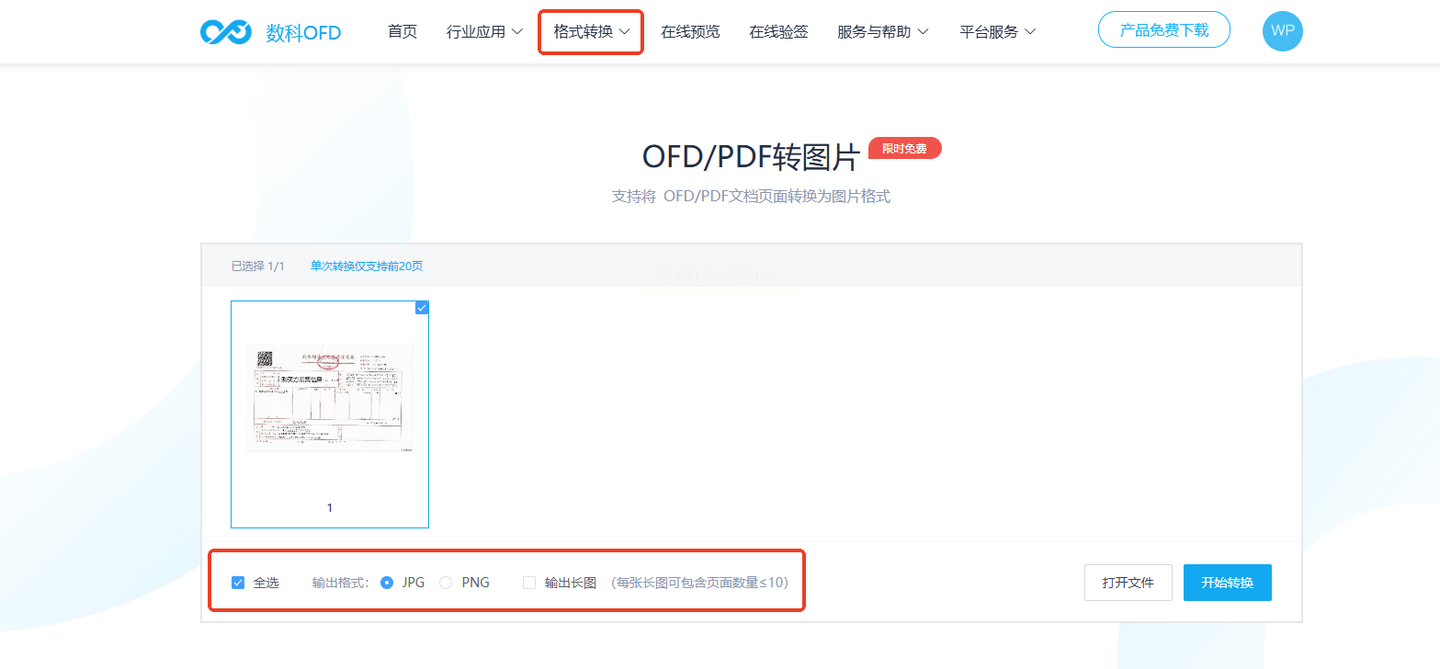Expand 平台服务 dropdown menu
The height and width of the screenshot is (669, 1440).
(998, 32)
